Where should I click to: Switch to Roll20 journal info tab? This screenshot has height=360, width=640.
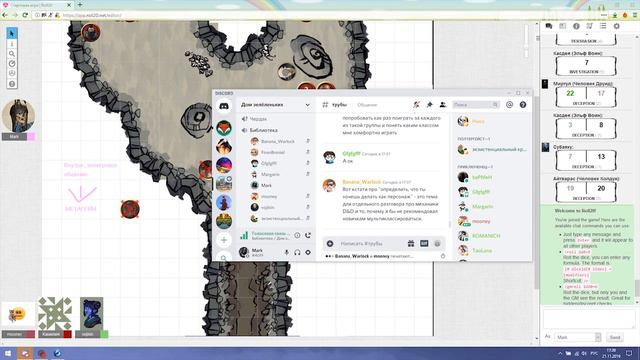(x=576, y=26)
